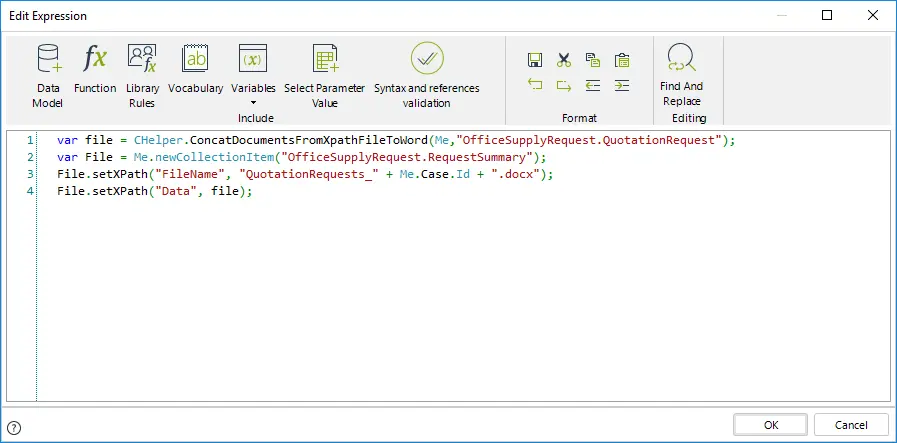Insert a Function with the fx icon

[x=94, y=69]
